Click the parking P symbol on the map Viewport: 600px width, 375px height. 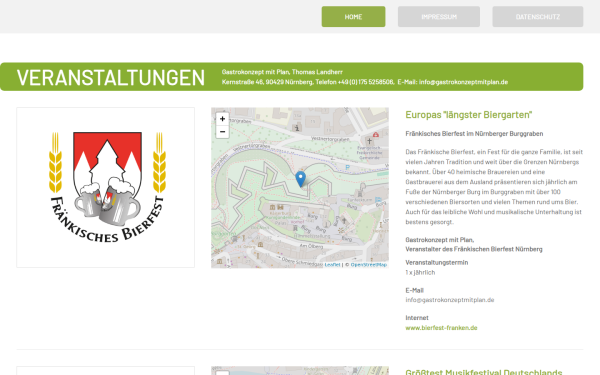(x=347, y=167)
